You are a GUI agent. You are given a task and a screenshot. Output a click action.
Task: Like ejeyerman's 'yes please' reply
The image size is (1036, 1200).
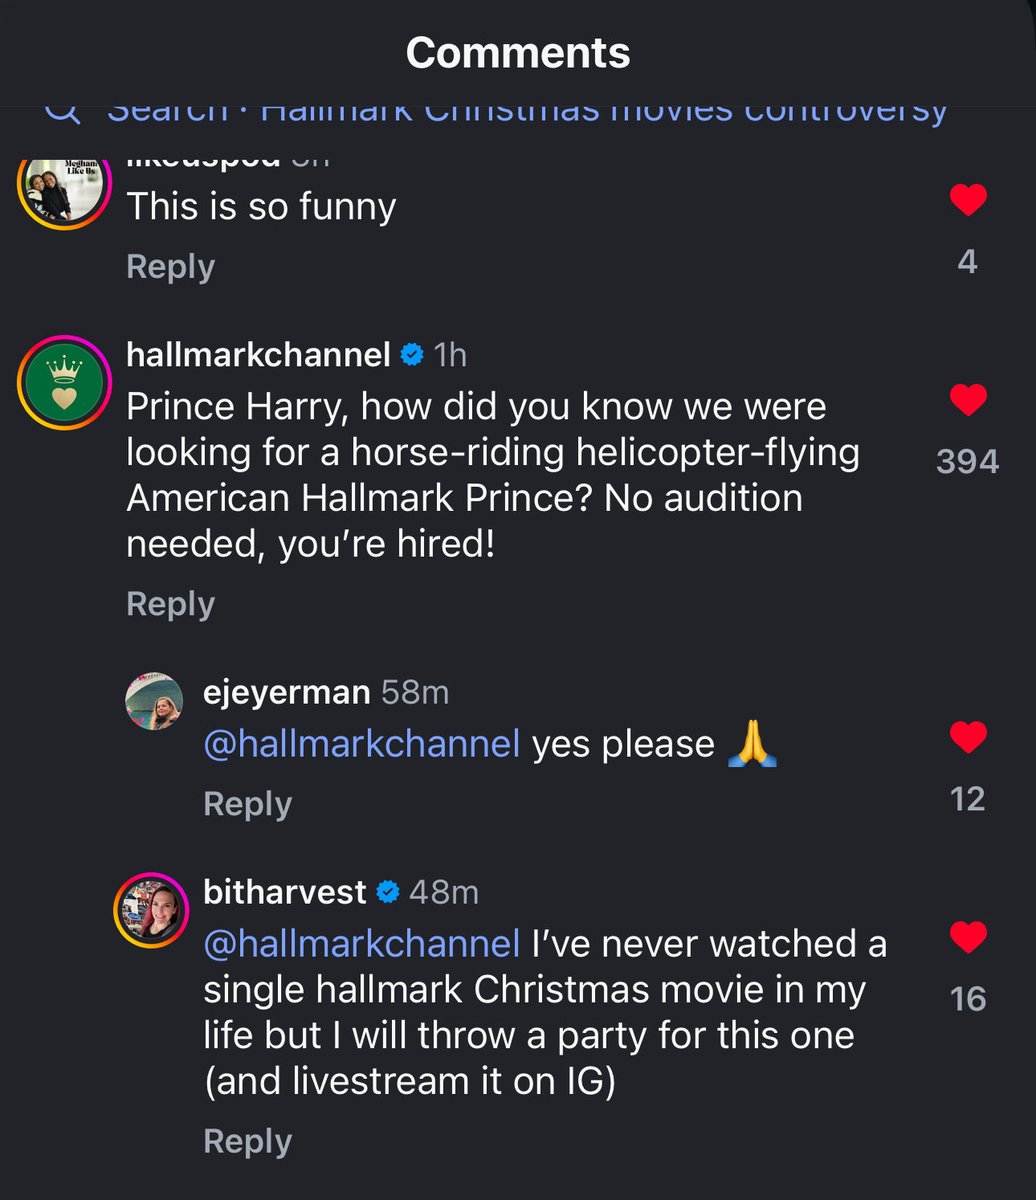[x=967, y=738]
